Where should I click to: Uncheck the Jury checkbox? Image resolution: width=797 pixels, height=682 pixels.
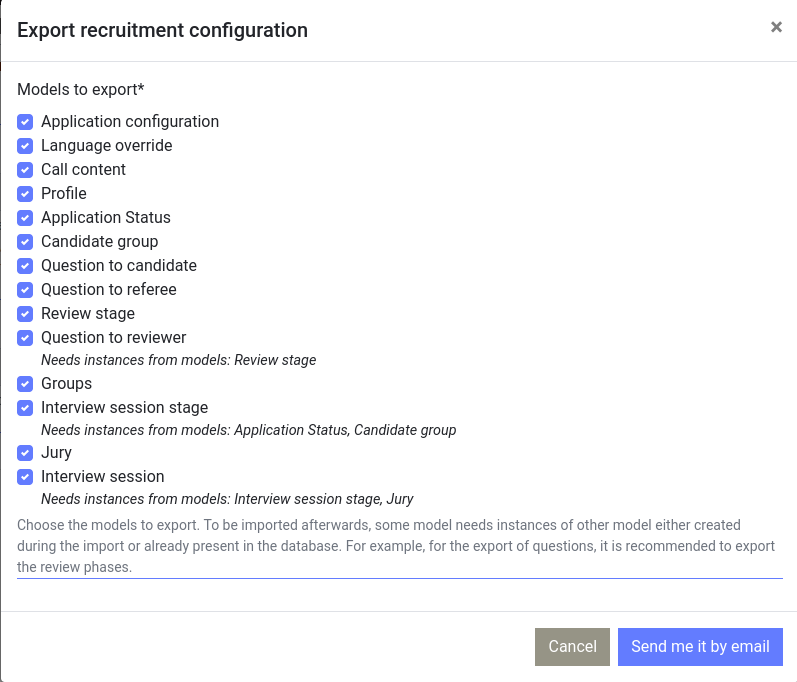(25, 453)
